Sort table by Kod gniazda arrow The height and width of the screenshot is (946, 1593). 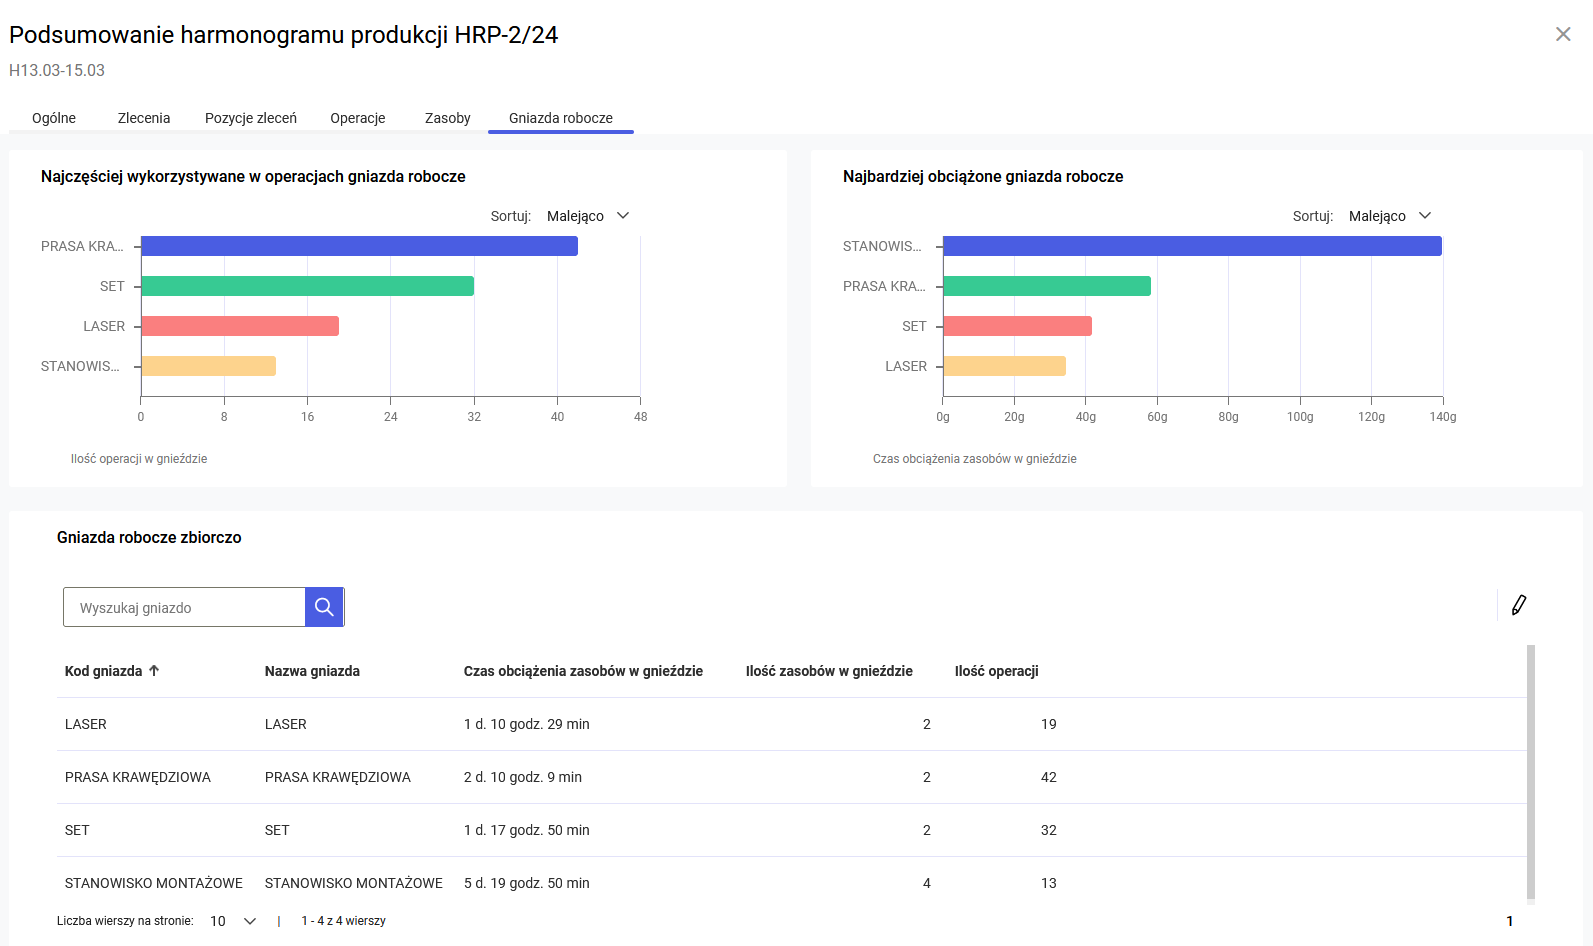154,671
